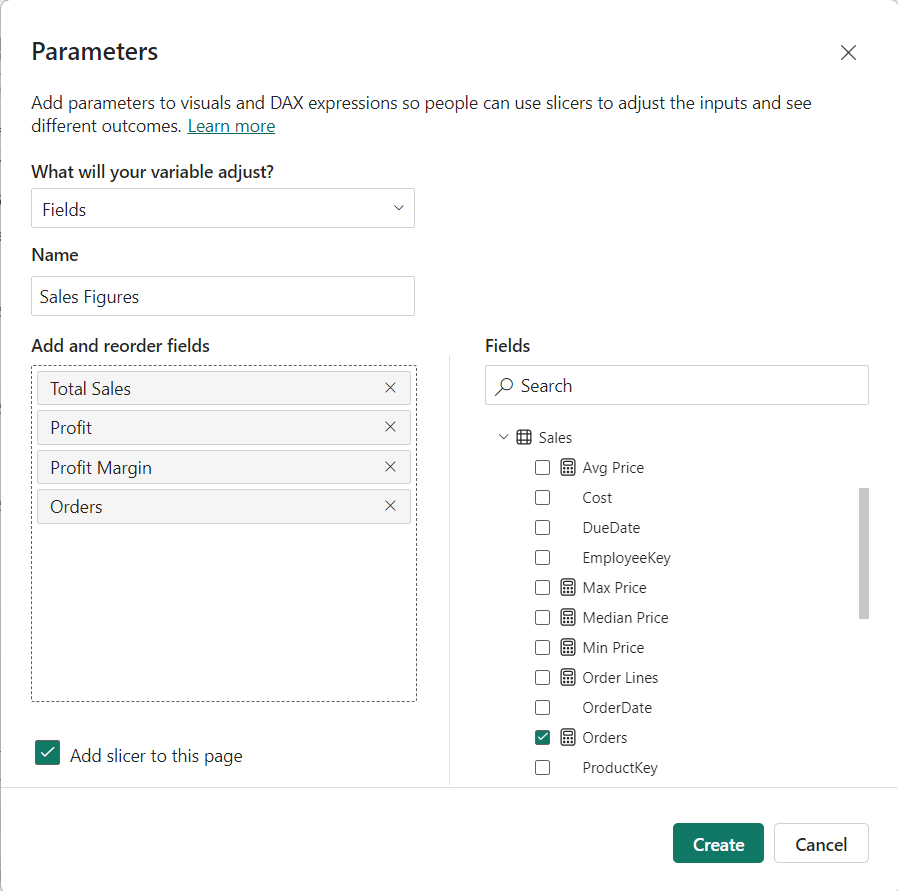Click the Create button

tap(718, 843)
